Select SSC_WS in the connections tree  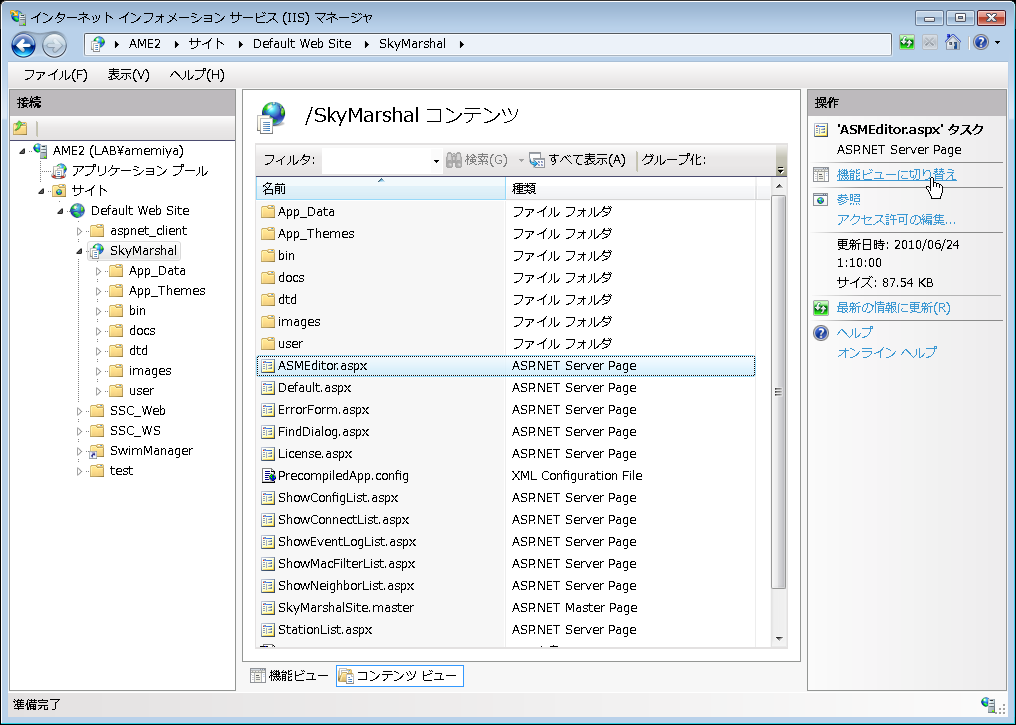tap(135, 431)
